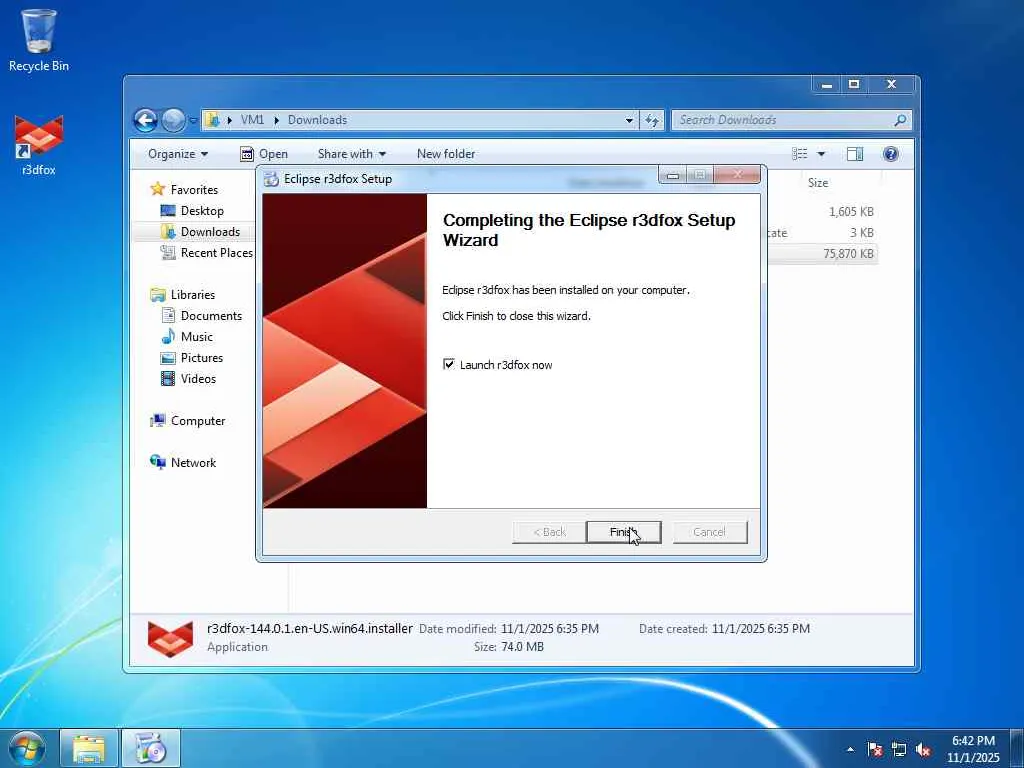The image size is (1024, 768).
Task: Maximize the Downloads Explorer window
Action: point(854,85)
